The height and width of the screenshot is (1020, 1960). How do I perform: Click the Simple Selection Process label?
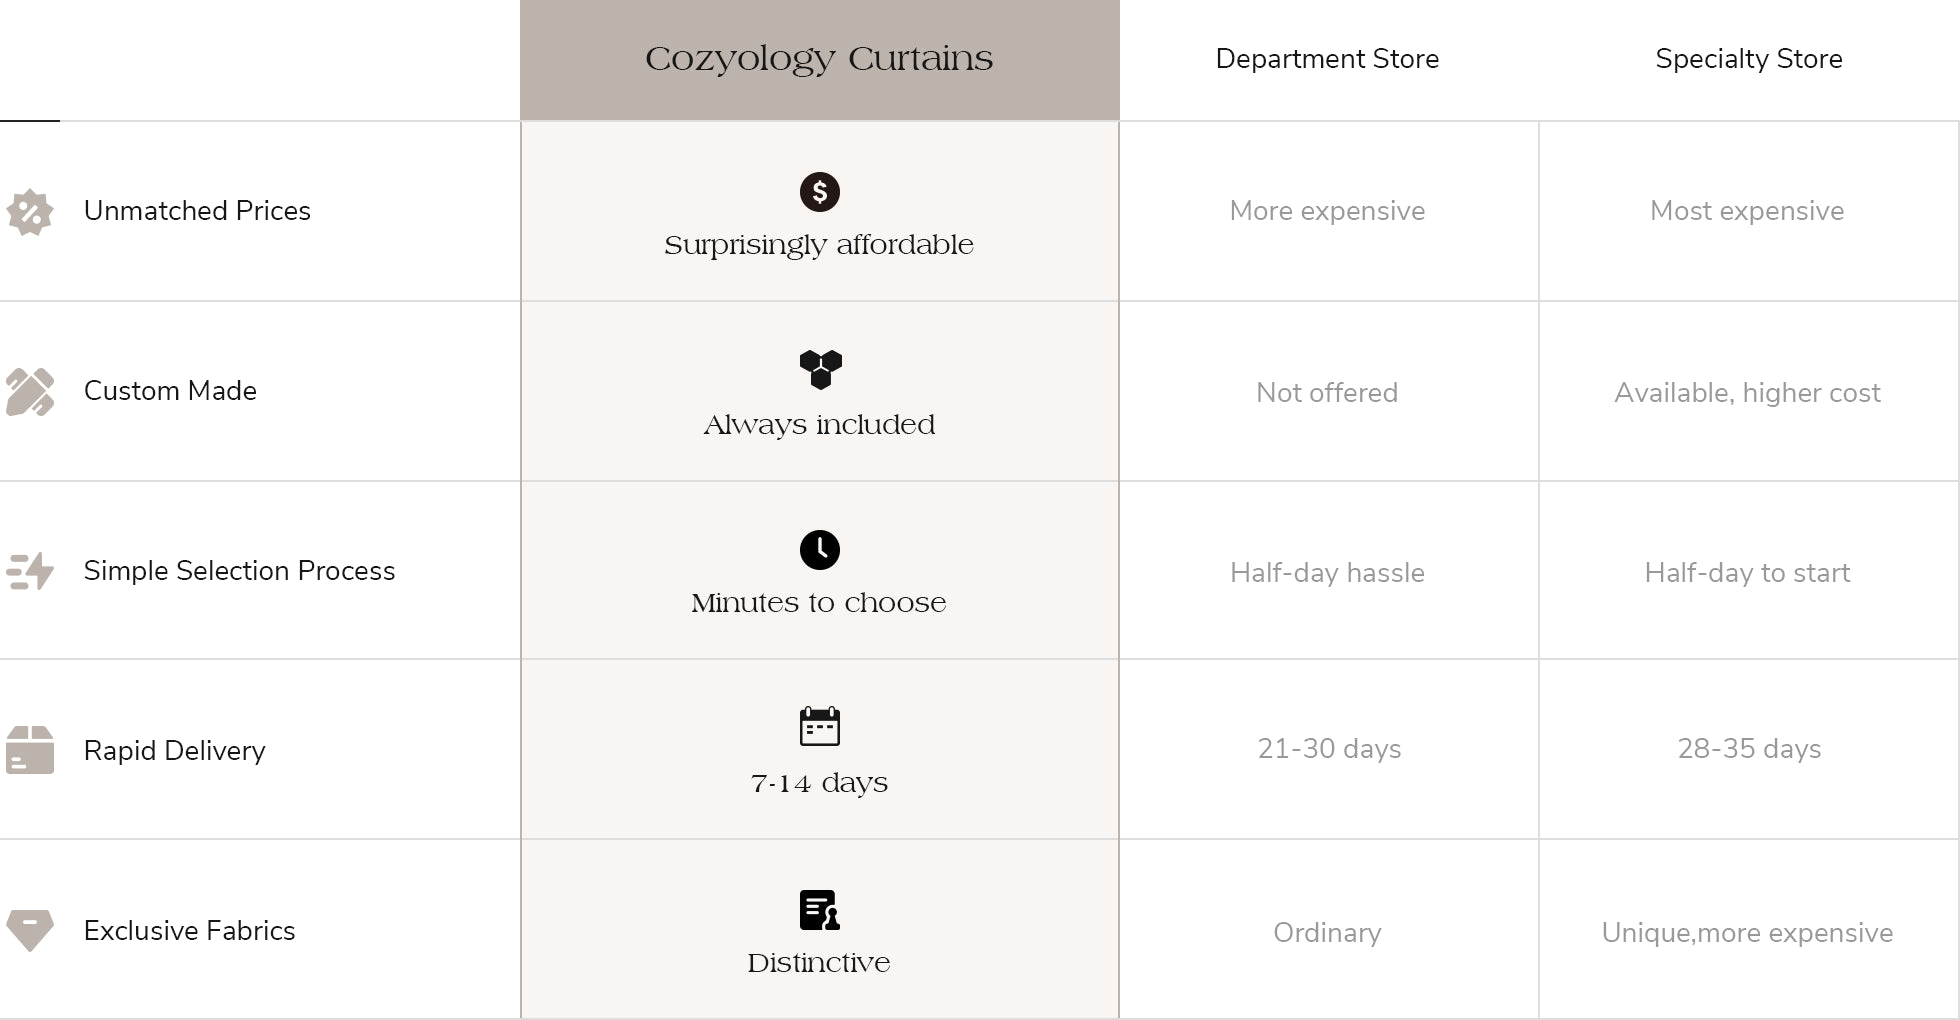239,571
